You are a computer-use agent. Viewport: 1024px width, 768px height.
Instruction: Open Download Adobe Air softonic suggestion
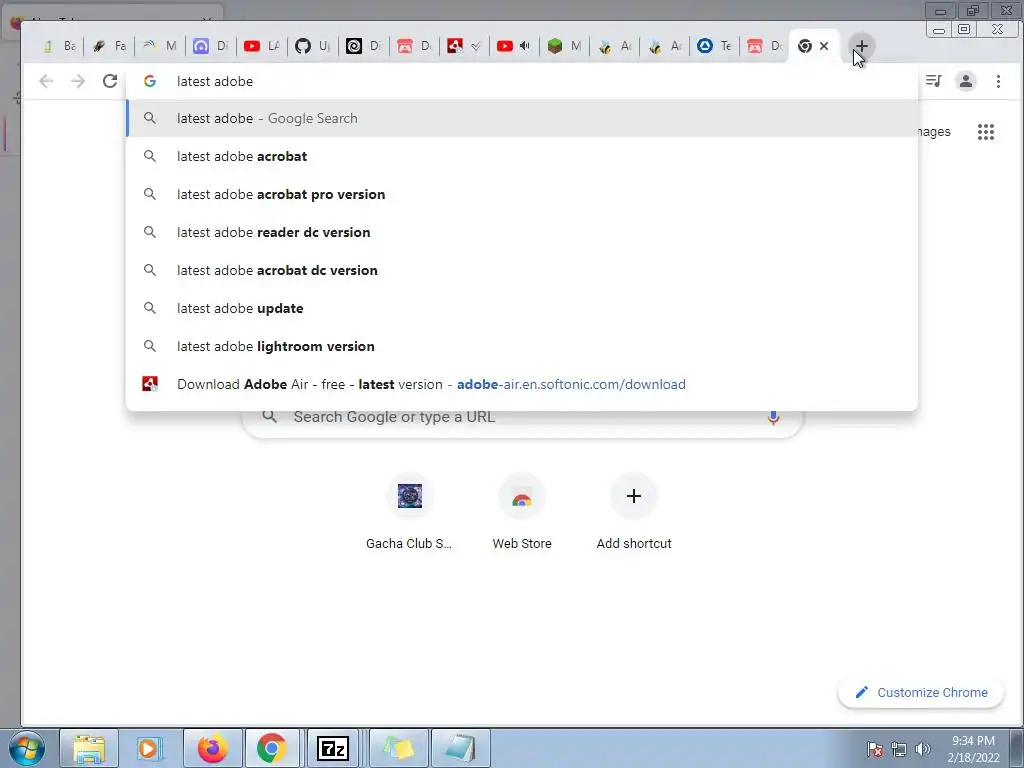[522, 384]
